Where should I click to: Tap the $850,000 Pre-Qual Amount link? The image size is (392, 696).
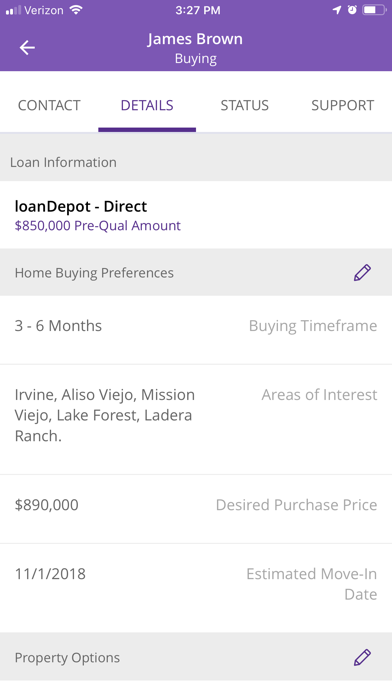tap(98, 225)
